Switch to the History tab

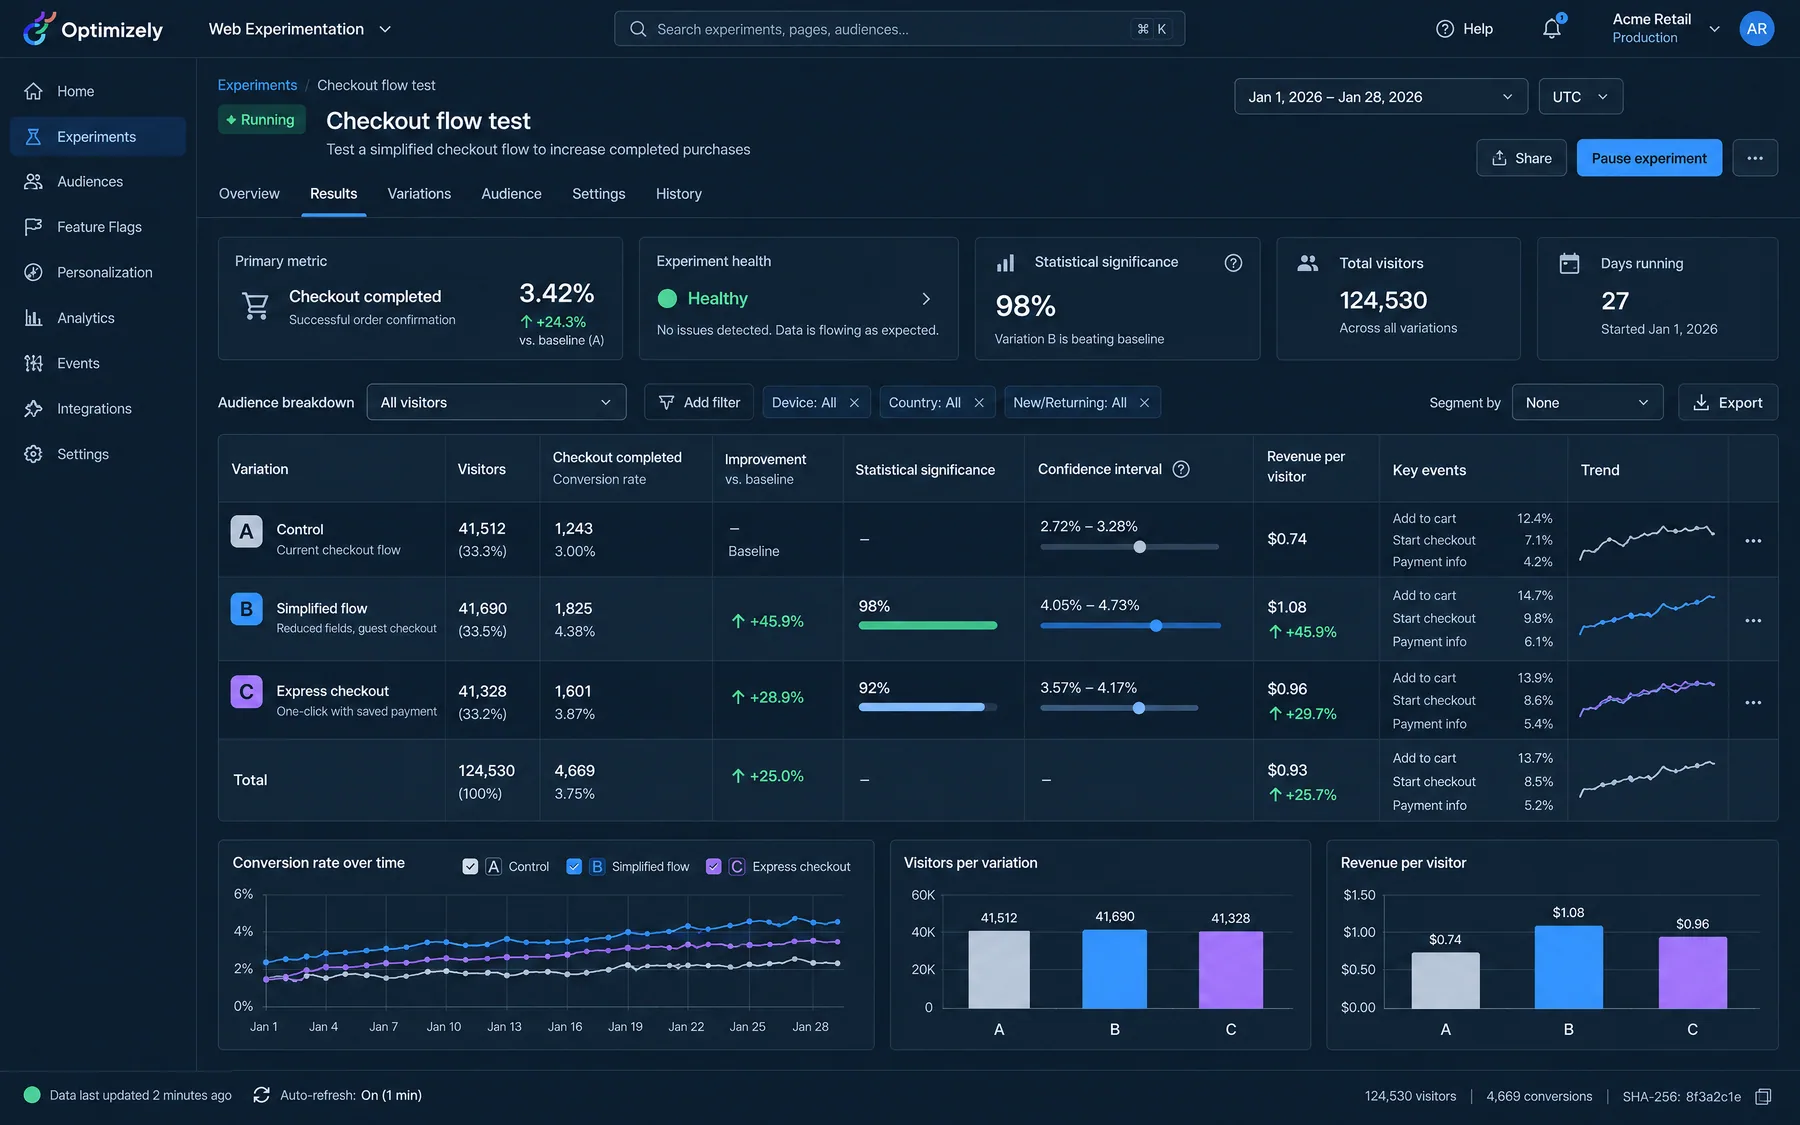pos(678,194)
